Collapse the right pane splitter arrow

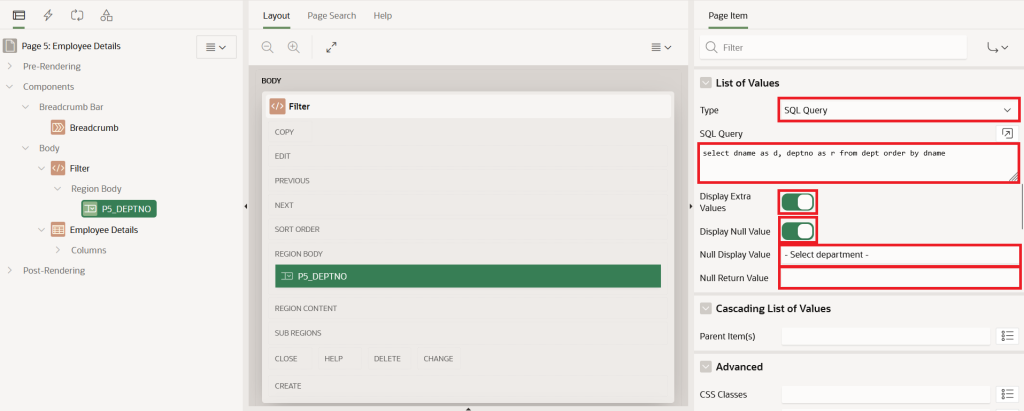(x=690, y=206)
